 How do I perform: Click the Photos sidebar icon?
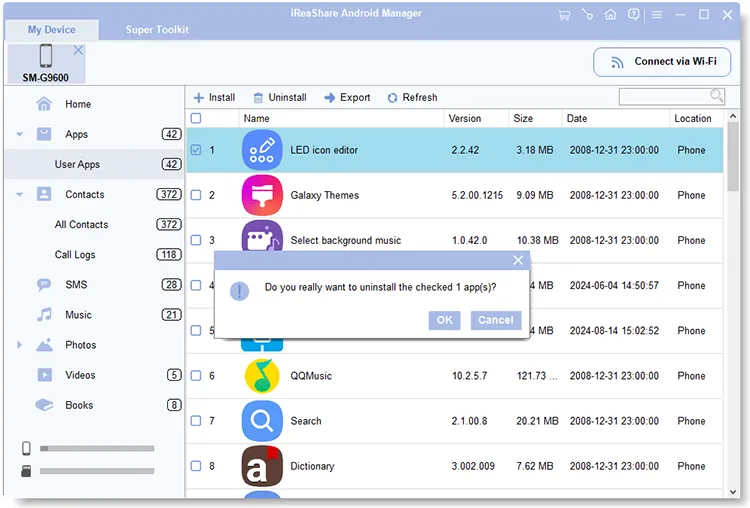click(44, 345)
